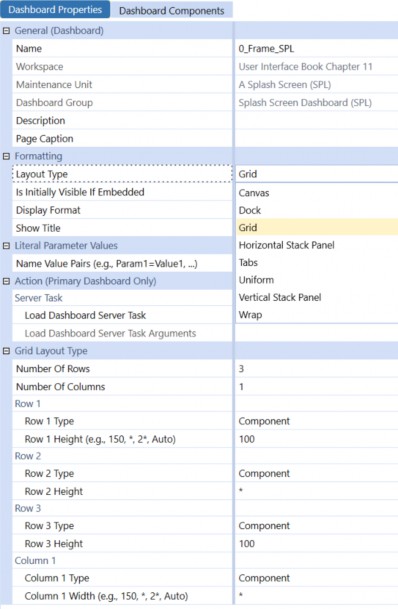The image size is (398, 609).
Task: Click the Row 1 group label
Action: [x=28, y=404]
